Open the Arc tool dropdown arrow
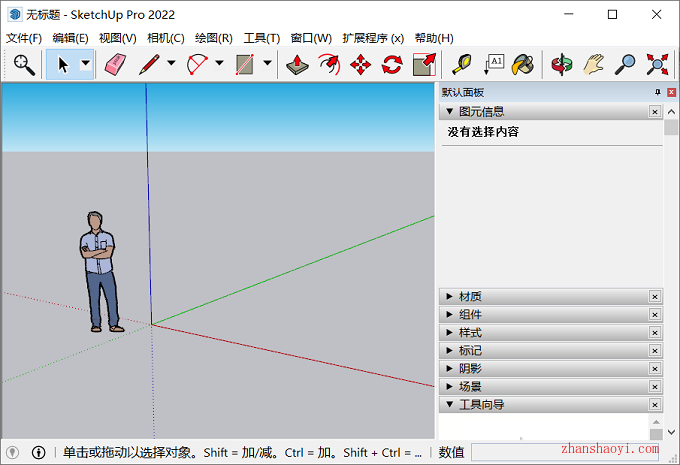The height and width of the screenshot is (465, 680). pos(219,63)
